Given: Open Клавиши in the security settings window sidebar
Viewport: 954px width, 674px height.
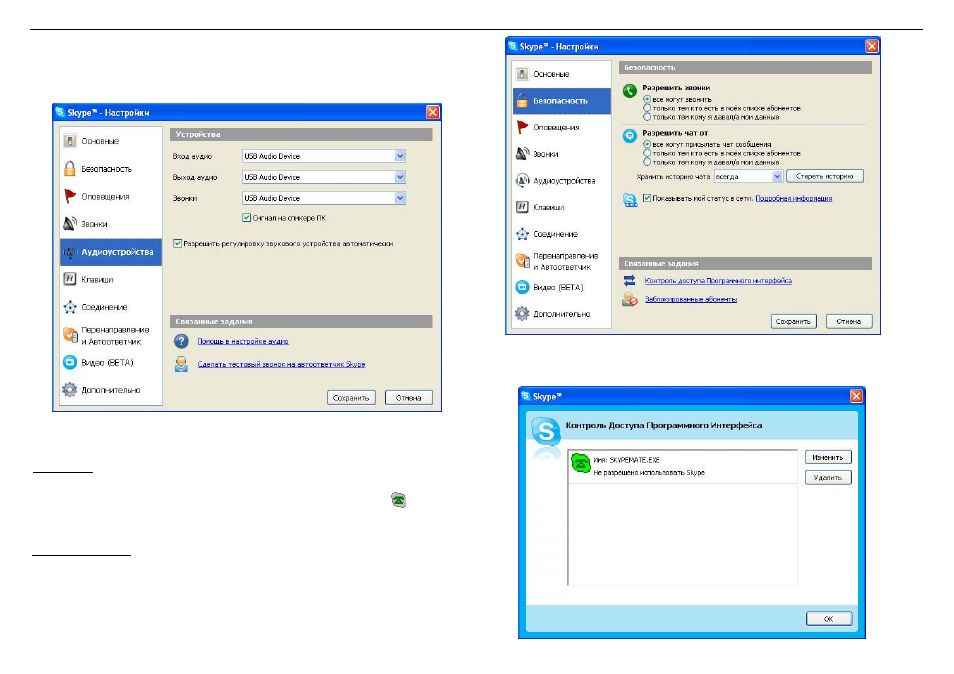Looking at the screenshot, I should [x=561, y=207].
